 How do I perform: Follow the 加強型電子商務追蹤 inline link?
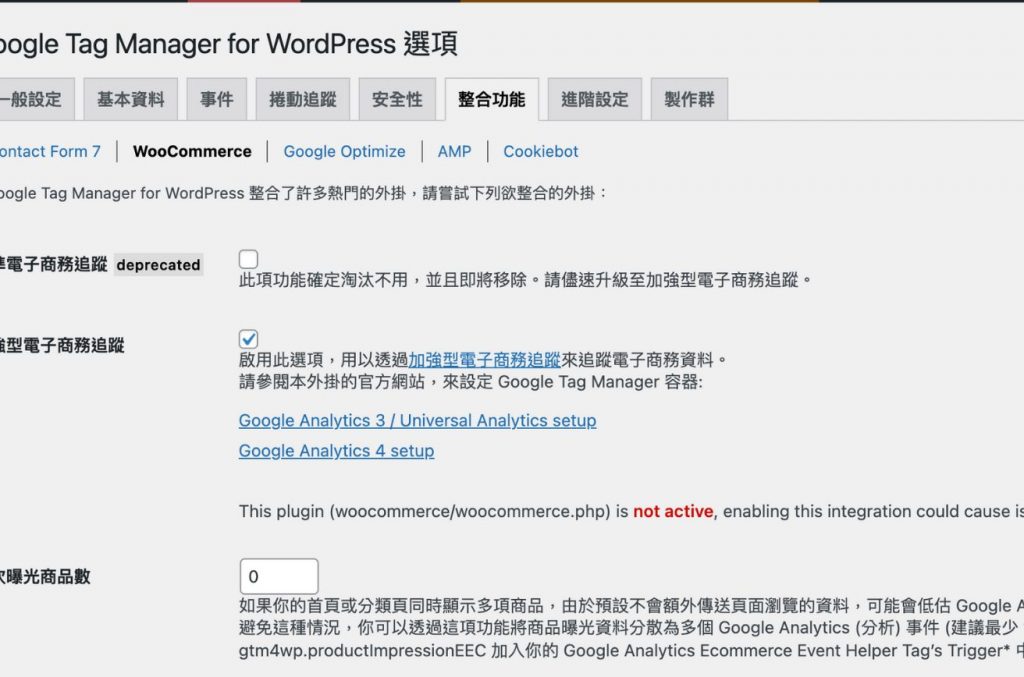coord(485,360)
